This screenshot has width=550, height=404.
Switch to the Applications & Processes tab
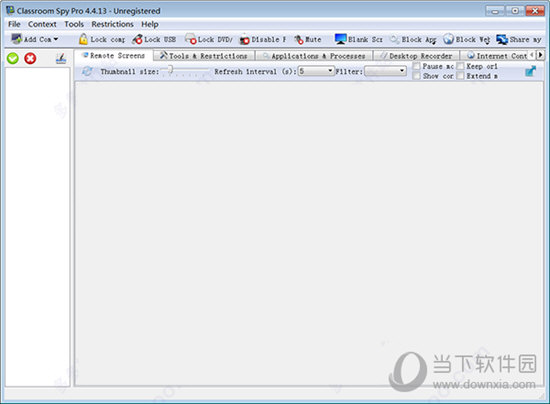(314, 56)
